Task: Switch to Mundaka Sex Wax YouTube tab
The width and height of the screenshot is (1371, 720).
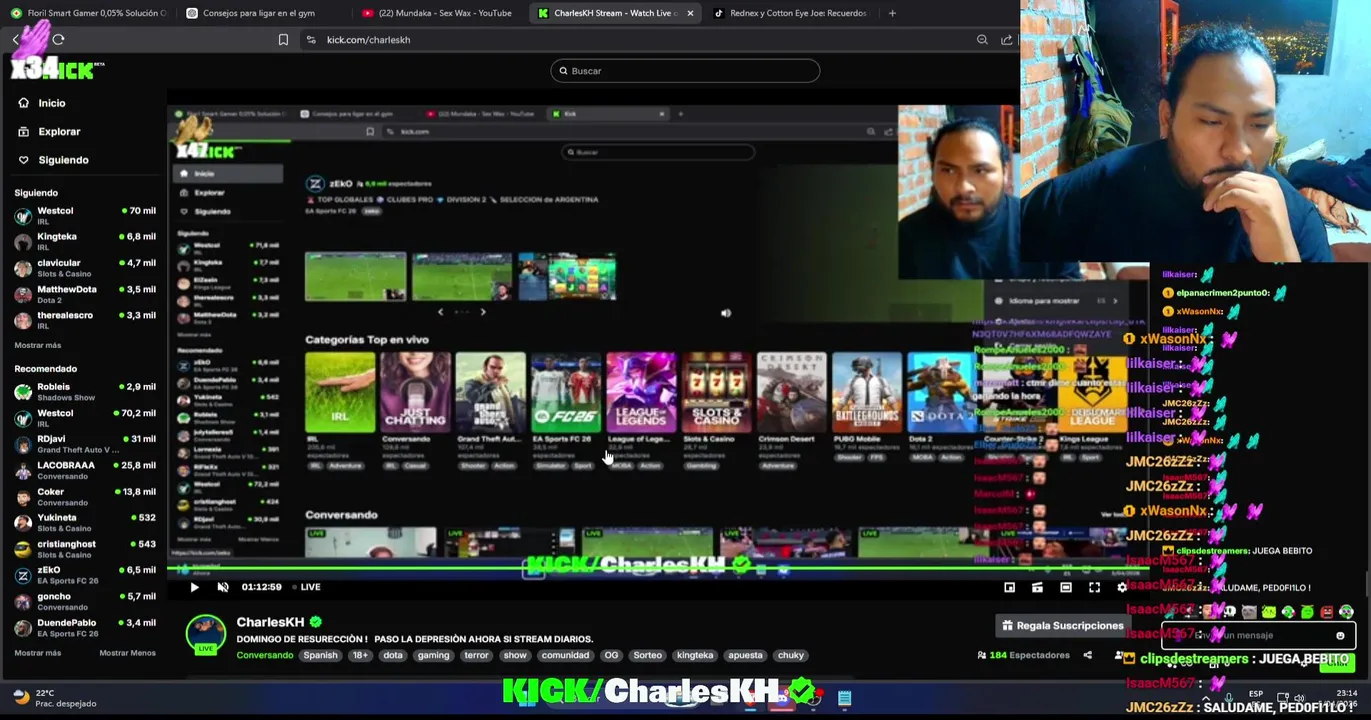Action: [x=437, y=13]
